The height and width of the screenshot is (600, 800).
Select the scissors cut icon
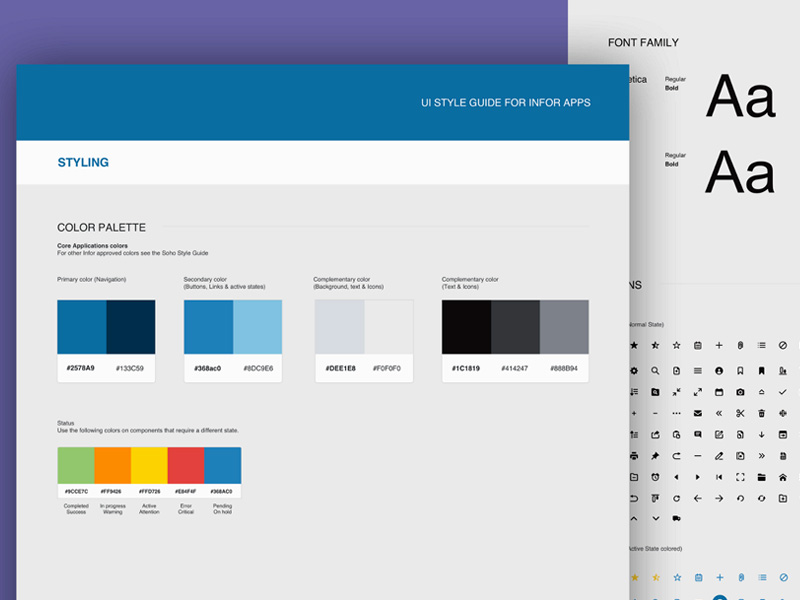click(x=740, y=413)
